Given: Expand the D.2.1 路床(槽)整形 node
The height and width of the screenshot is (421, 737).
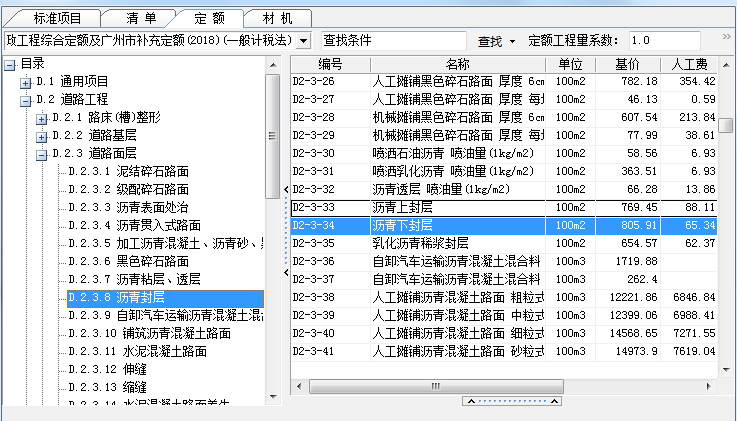Looking at the screenshot, I should coord(41,119).
